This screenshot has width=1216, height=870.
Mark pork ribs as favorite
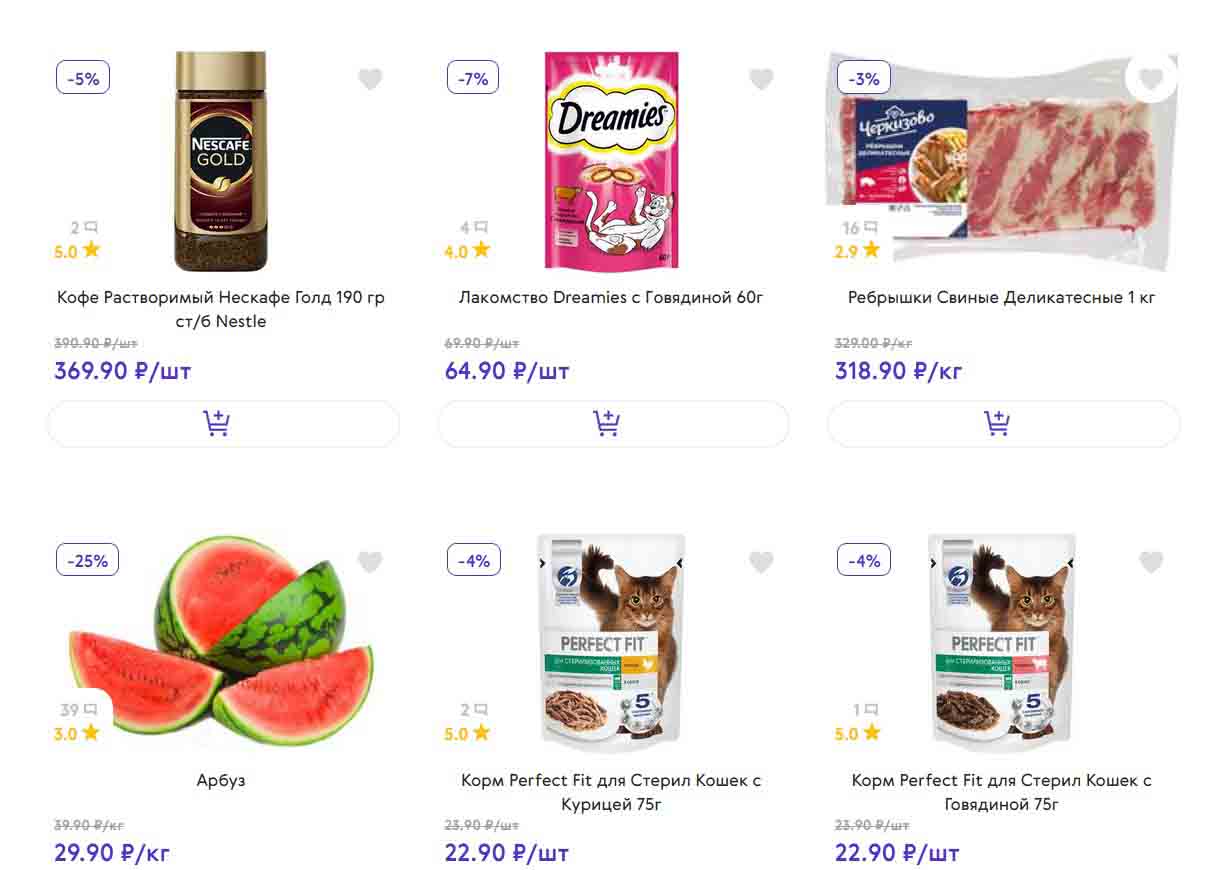click(1151, 78)
